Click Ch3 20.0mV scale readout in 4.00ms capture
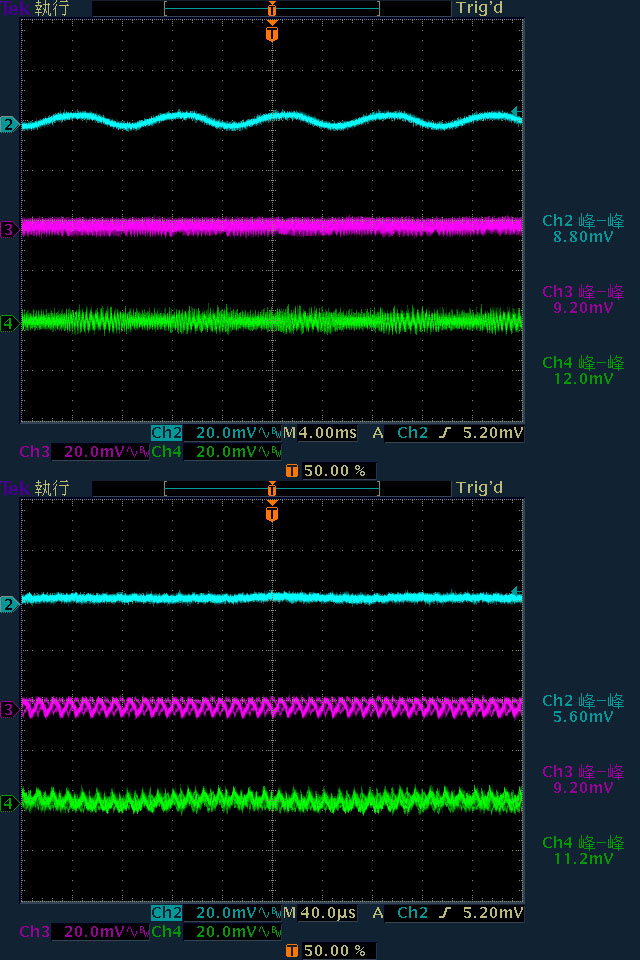Image resolution: width=640 pixels, height=960 pixels. click(x=100, y=452)
